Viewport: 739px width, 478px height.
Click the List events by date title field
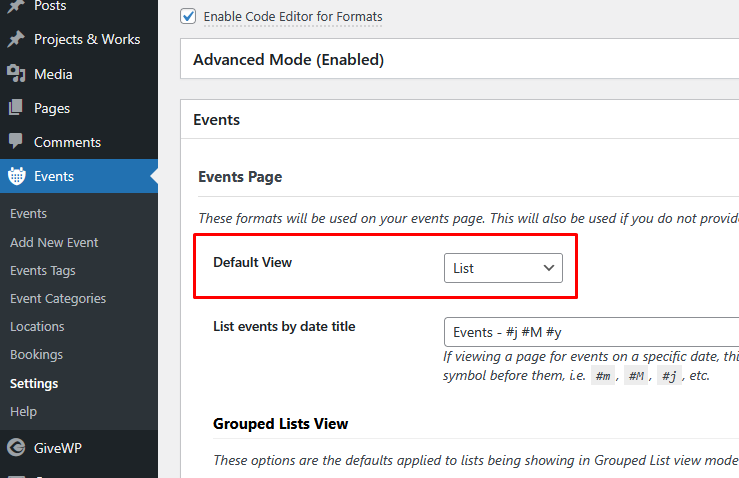590,332
